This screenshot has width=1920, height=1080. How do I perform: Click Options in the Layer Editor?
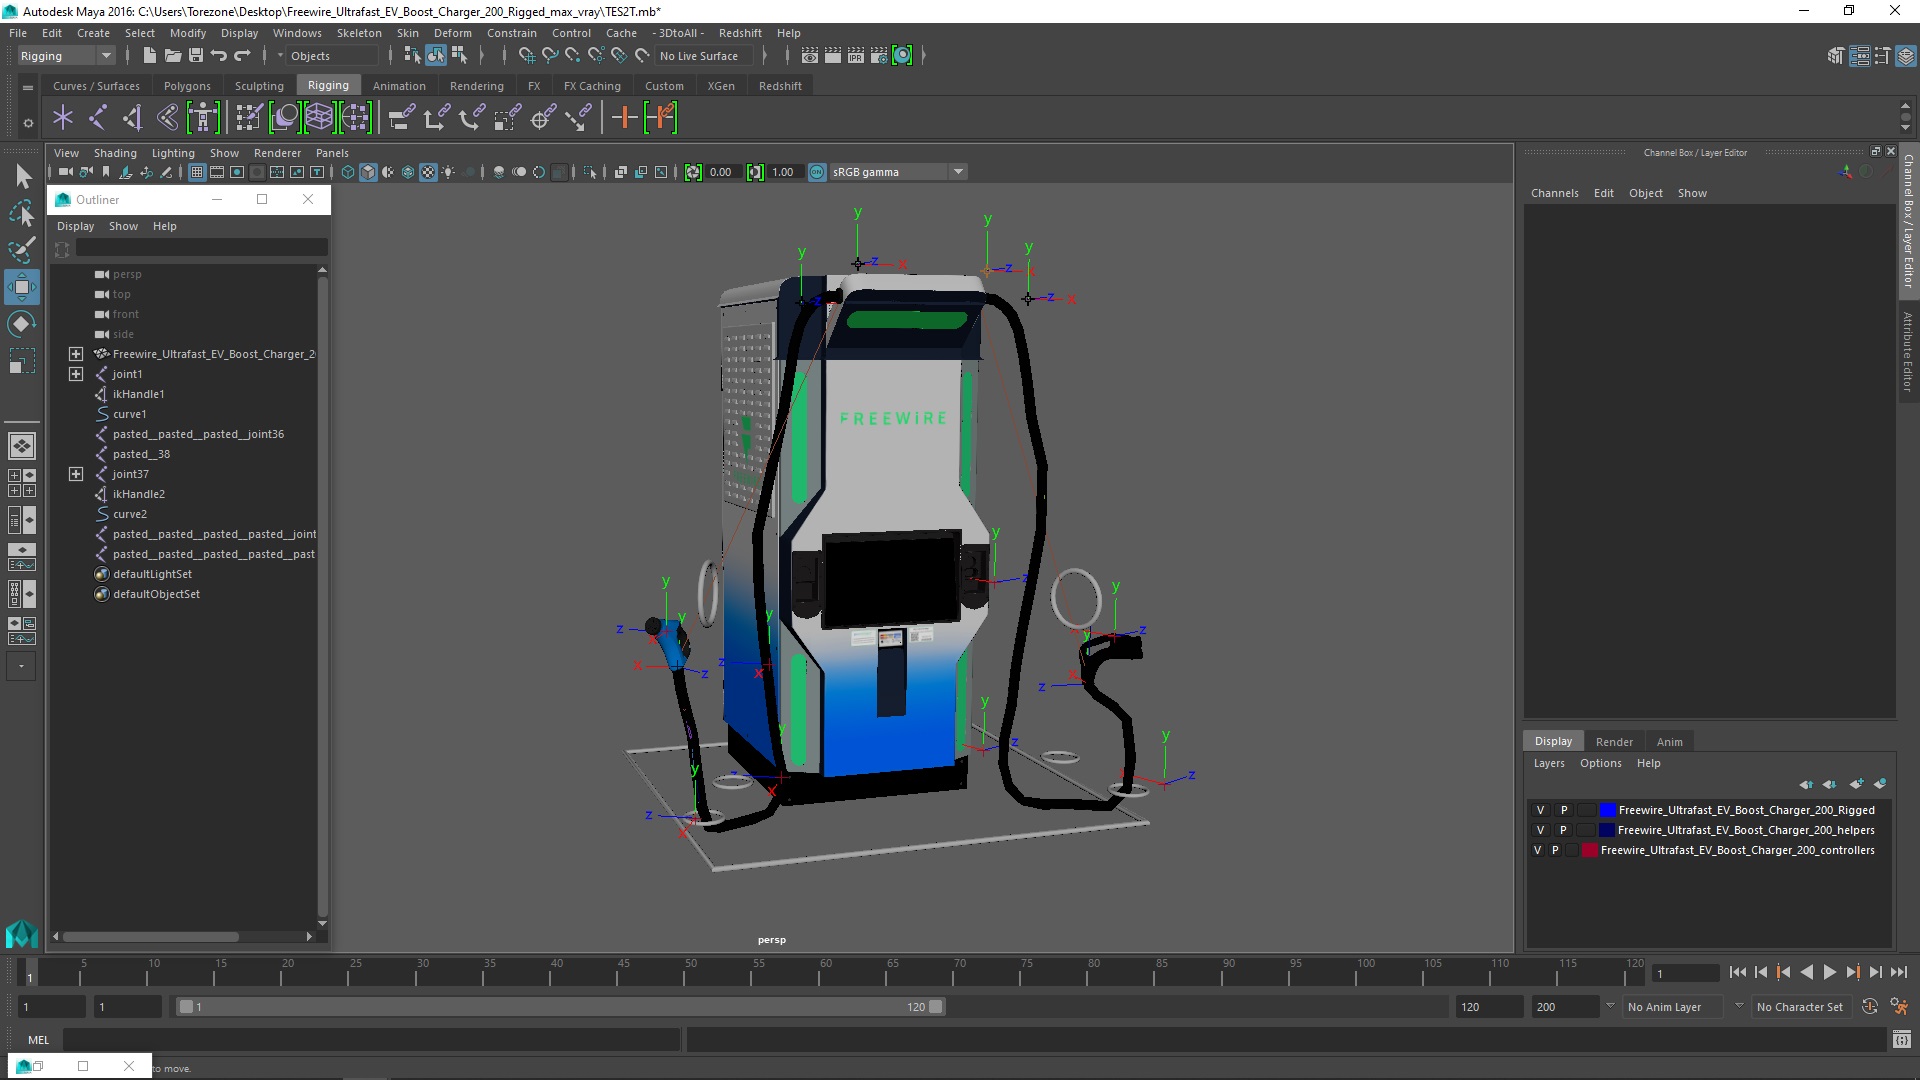tap(1600, 763)
